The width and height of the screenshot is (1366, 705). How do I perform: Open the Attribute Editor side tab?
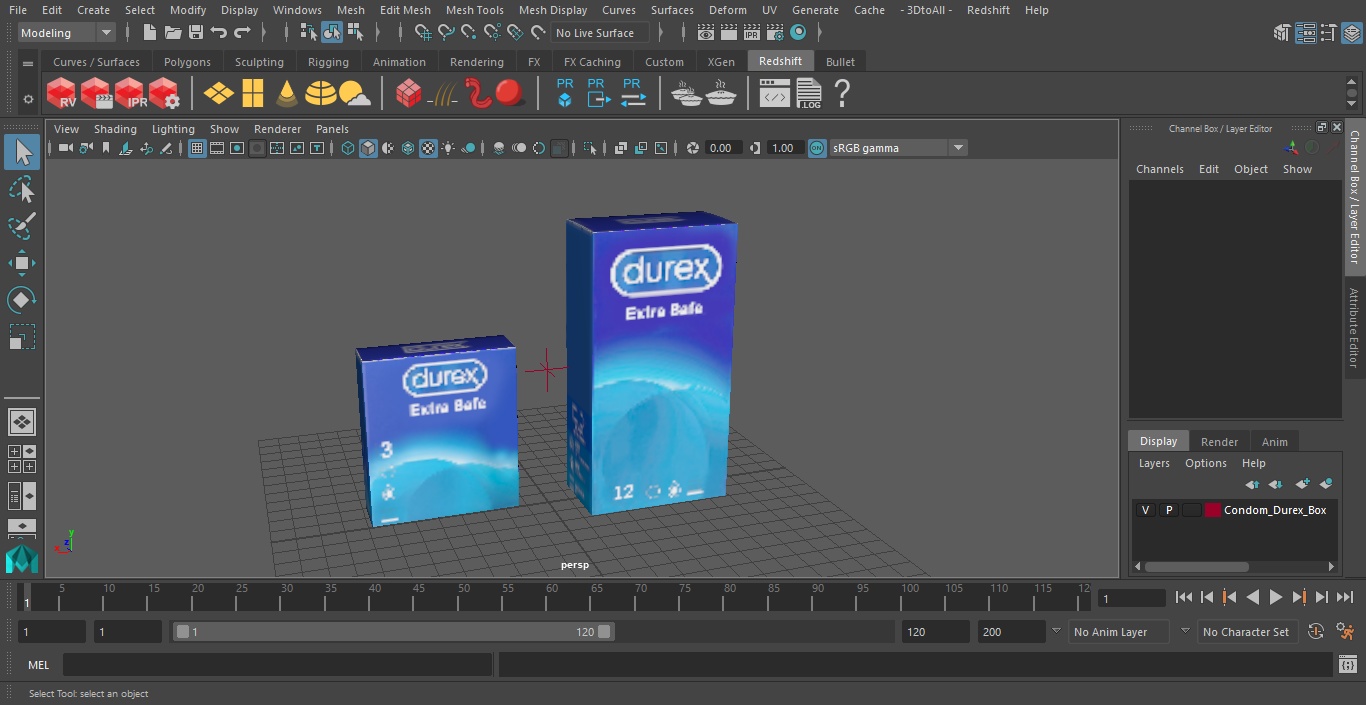point(1355,328)
